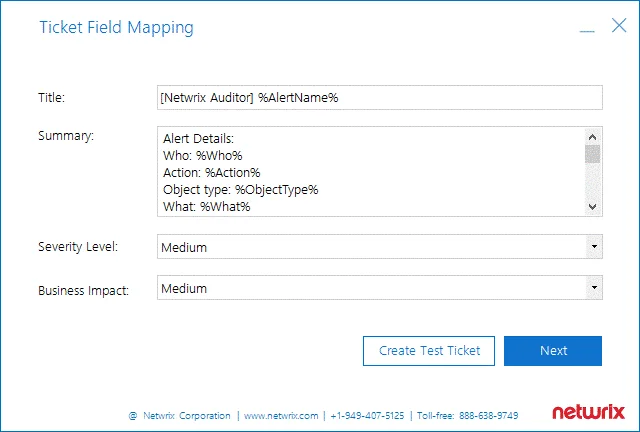Image resolution: width=640 pixels, height=432 pixels.
Task: Click the Severity Level label
Action: click(x=78, y=247)
